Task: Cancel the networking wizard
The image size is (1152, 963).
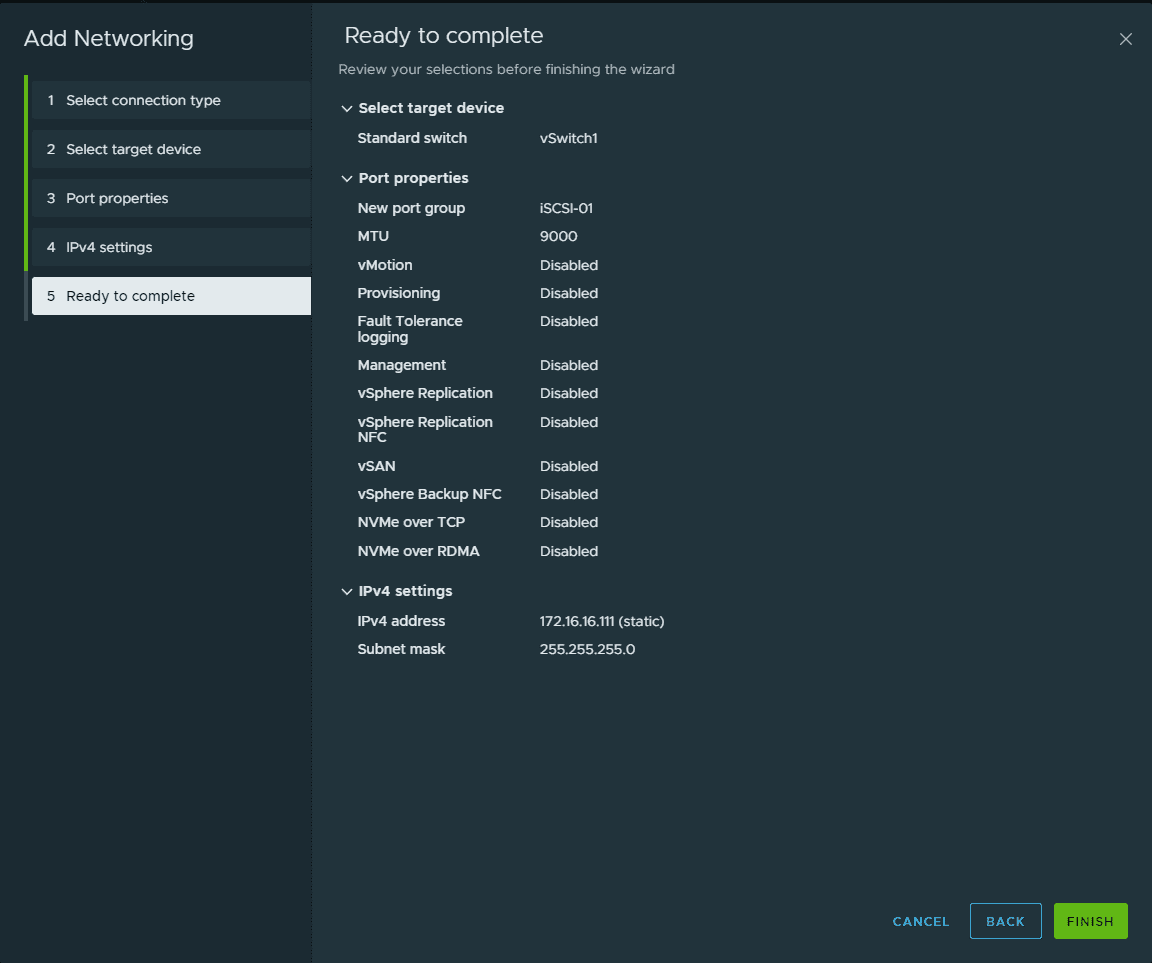Action: coord(921,921)
